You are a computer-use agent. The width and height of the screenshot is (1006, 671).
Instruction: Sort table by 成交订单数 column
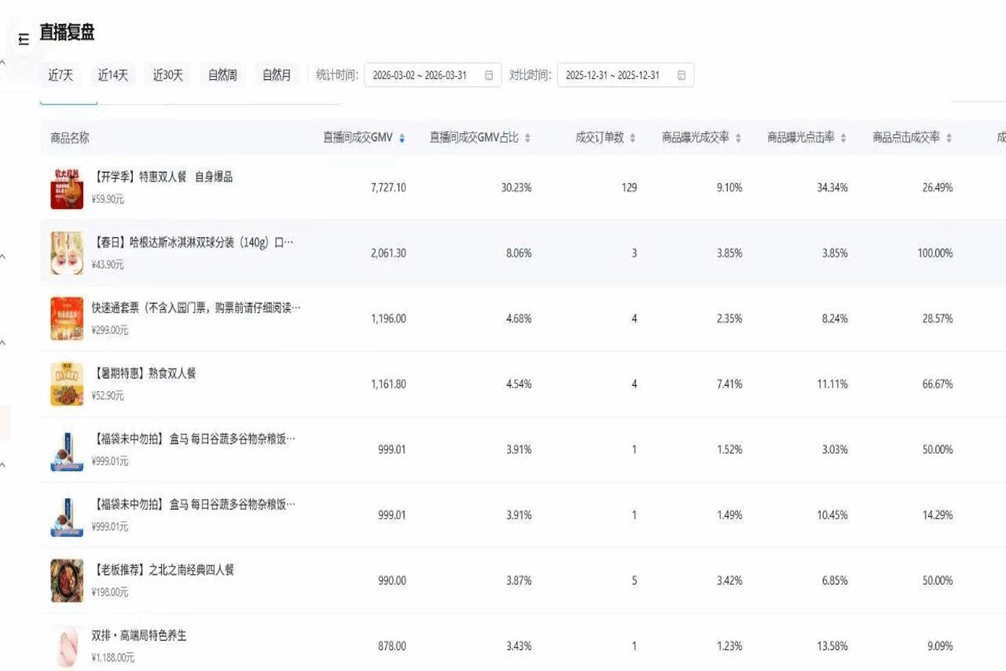coord(632,138)
